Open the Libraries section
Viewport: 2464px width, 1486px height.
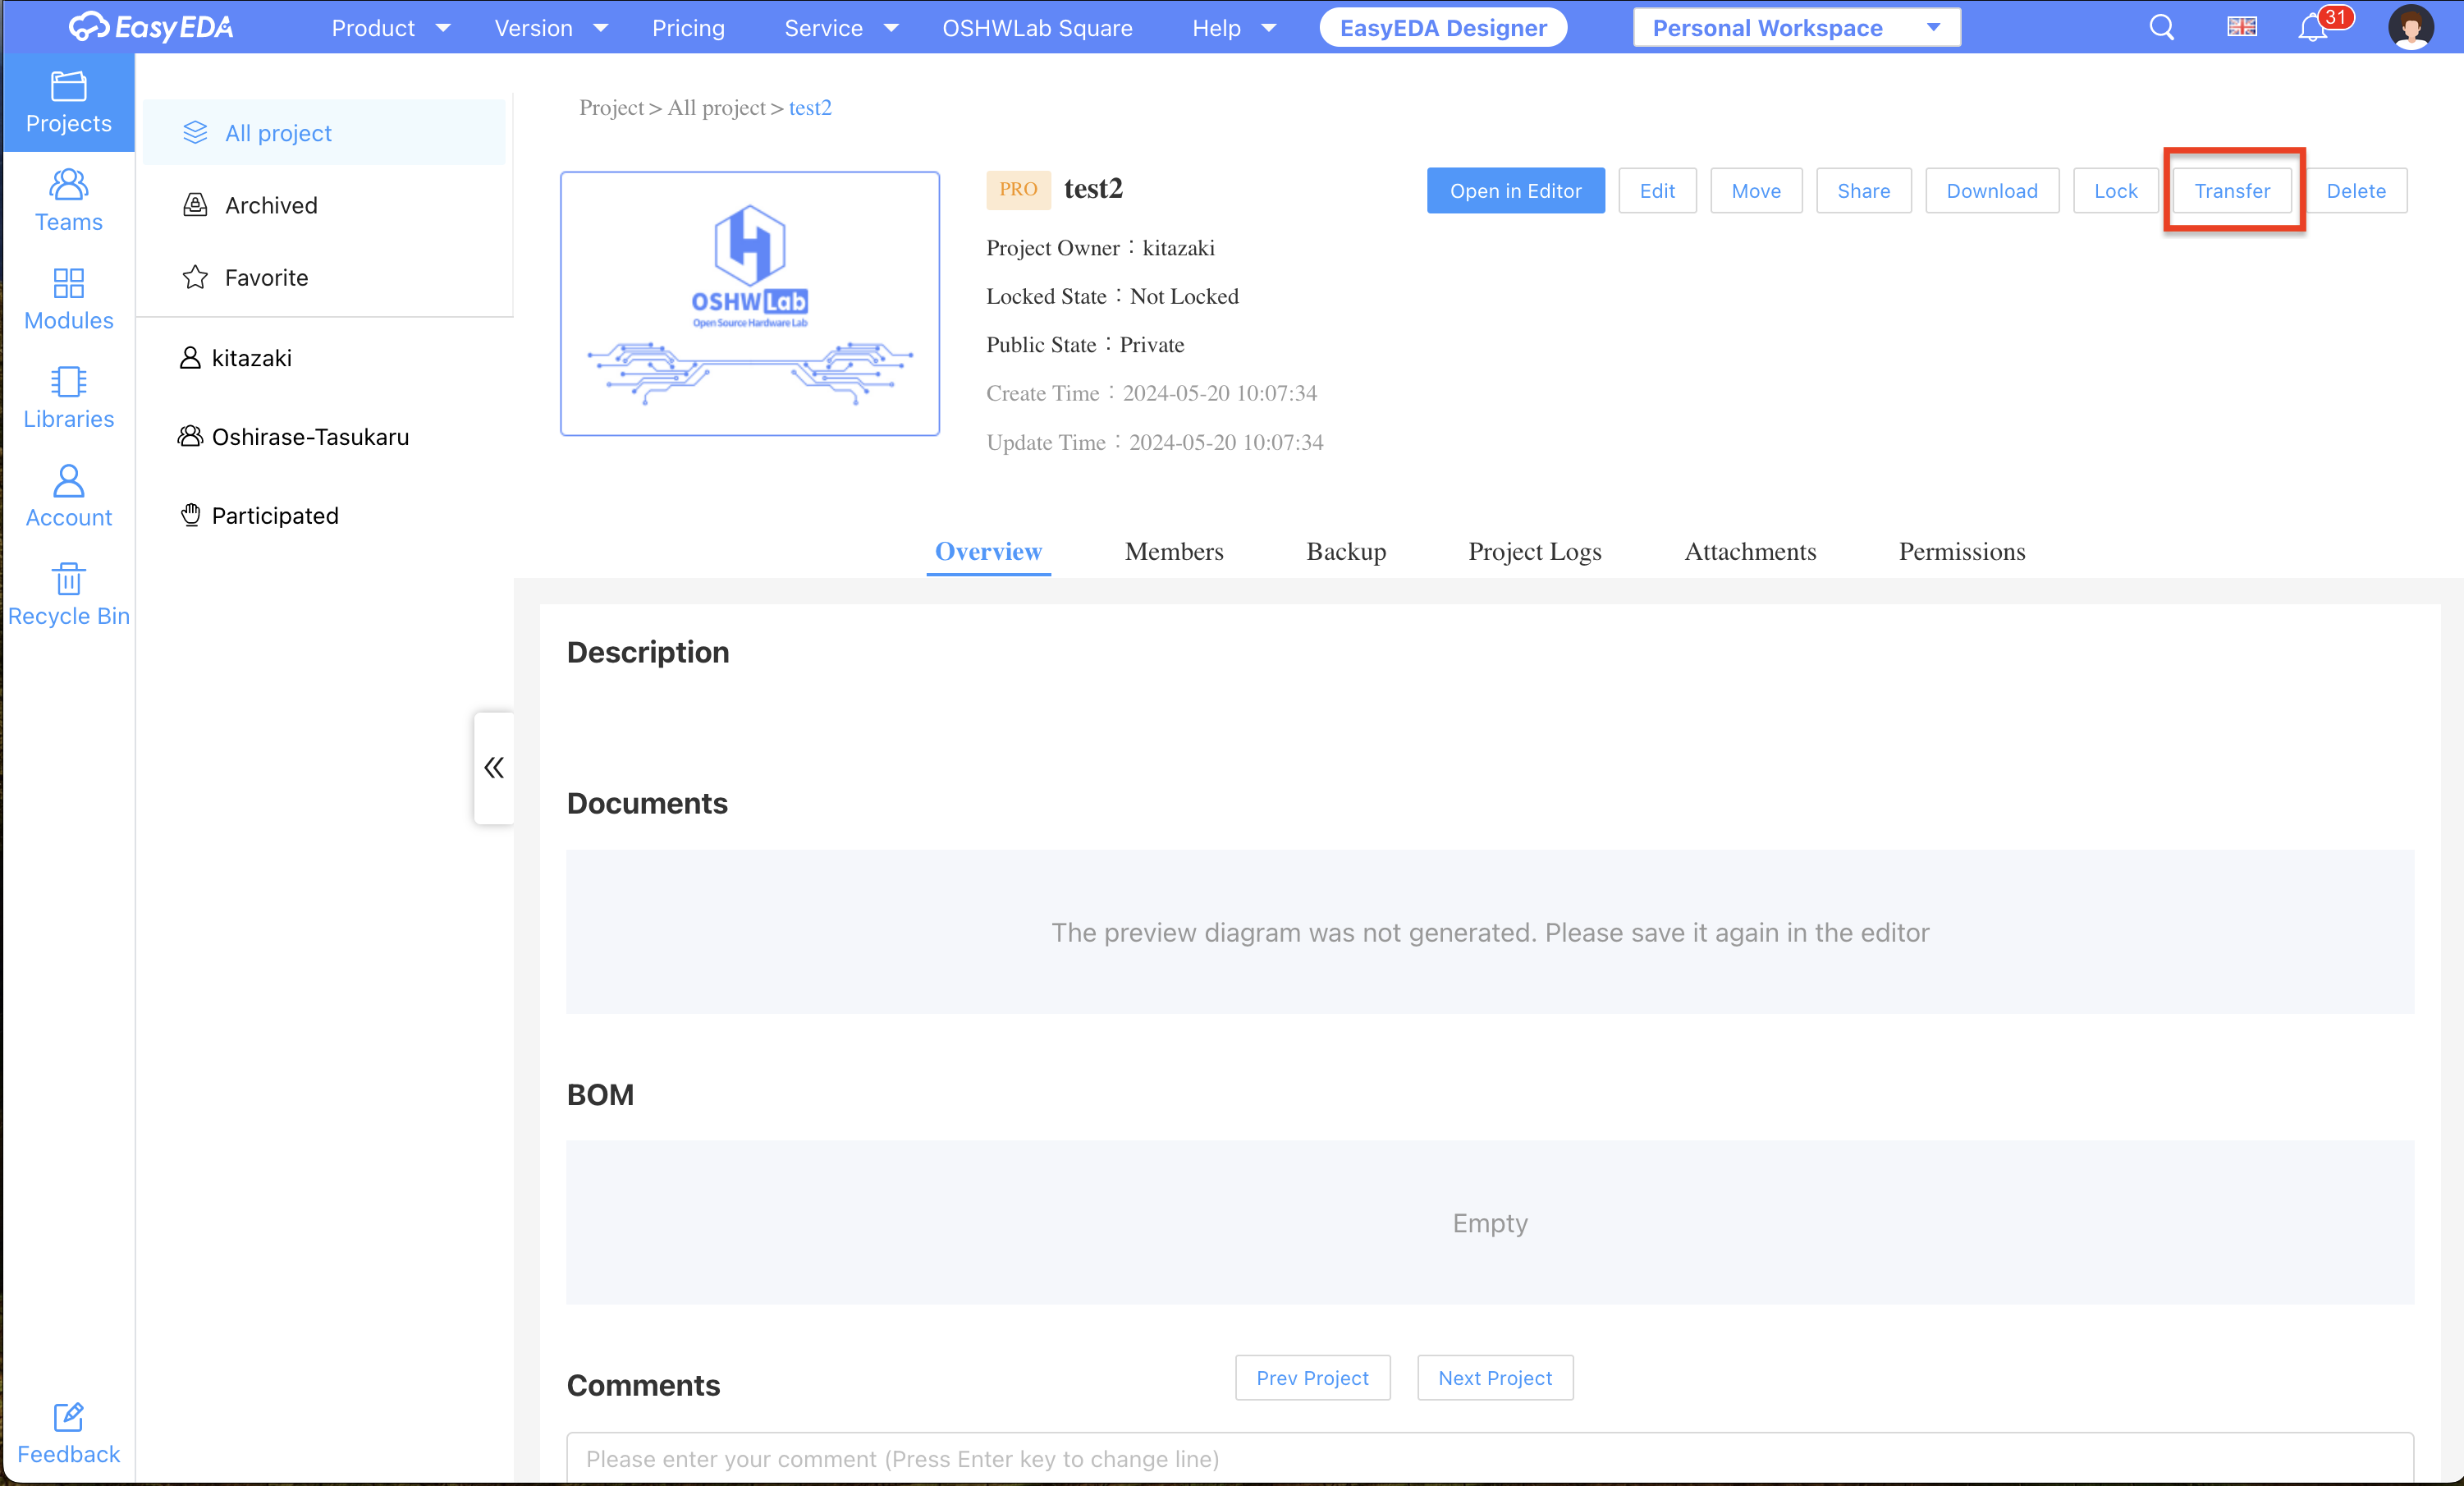[x=68, y=398]
